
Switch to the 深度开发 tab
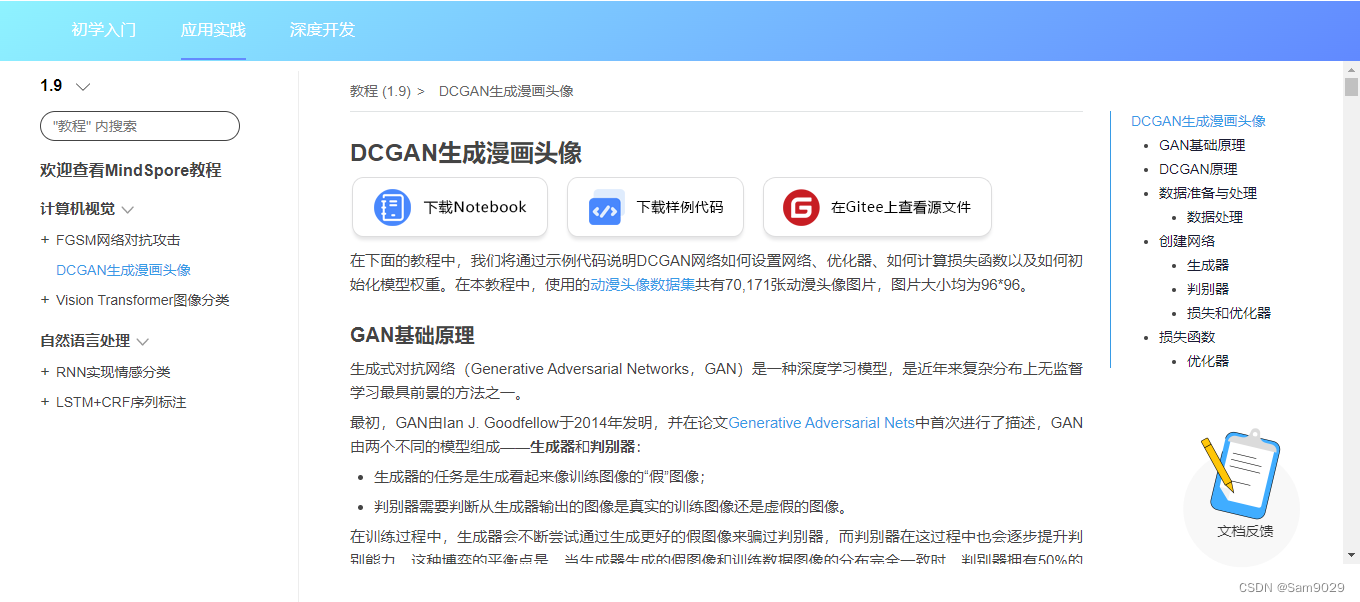coord(321,31)
